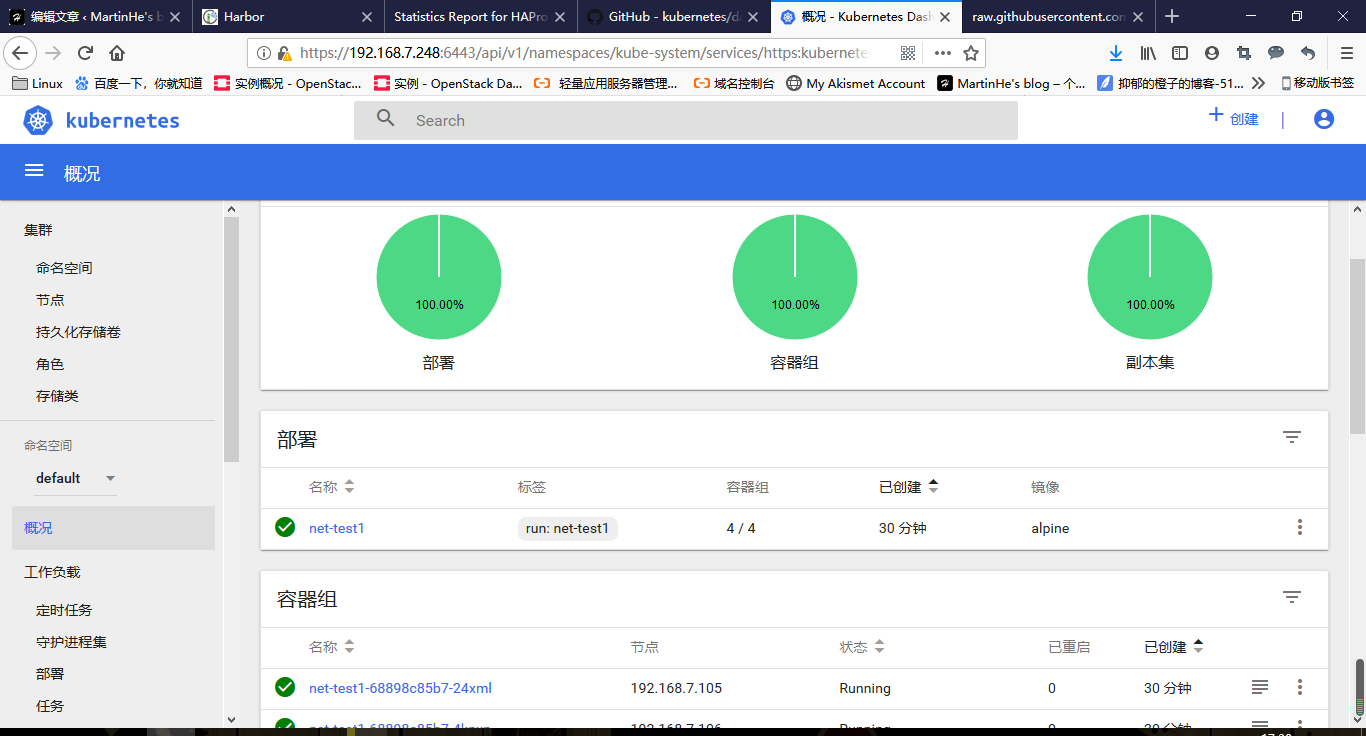Image resolution: width=1366 pixels, height=736 pixels.
Task: Bookmark page with star icon
Action: [970, 53]
